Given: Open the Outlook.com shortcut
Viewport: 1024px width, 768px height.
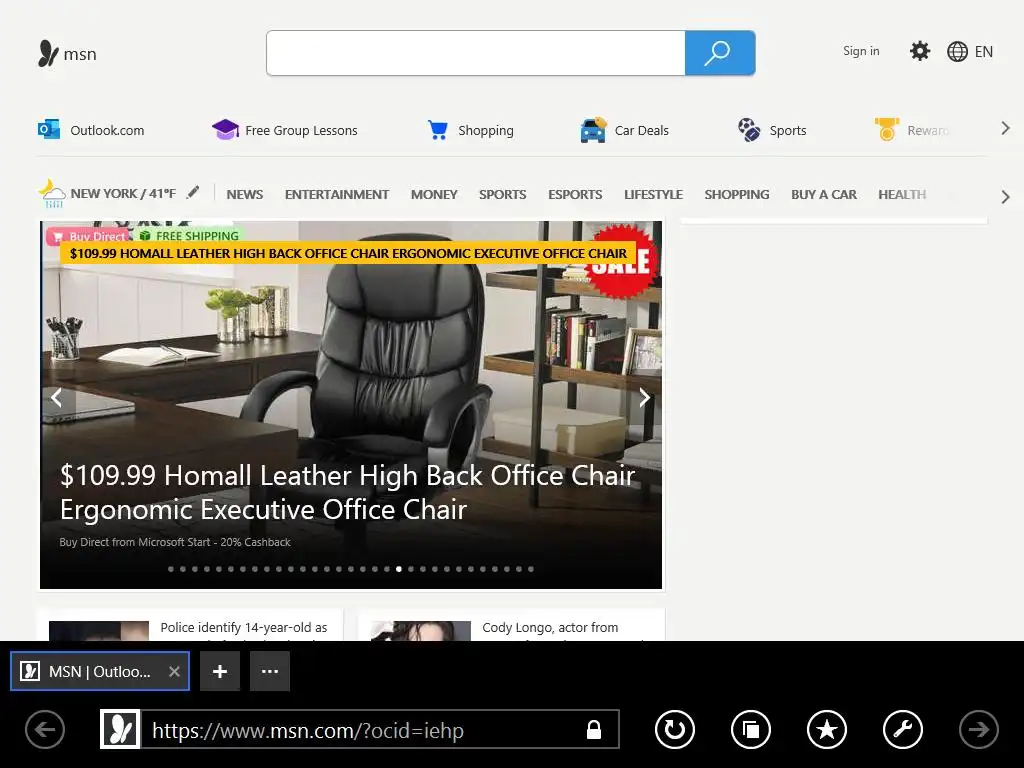Looking at the screenshot, I should coord(91,130).
